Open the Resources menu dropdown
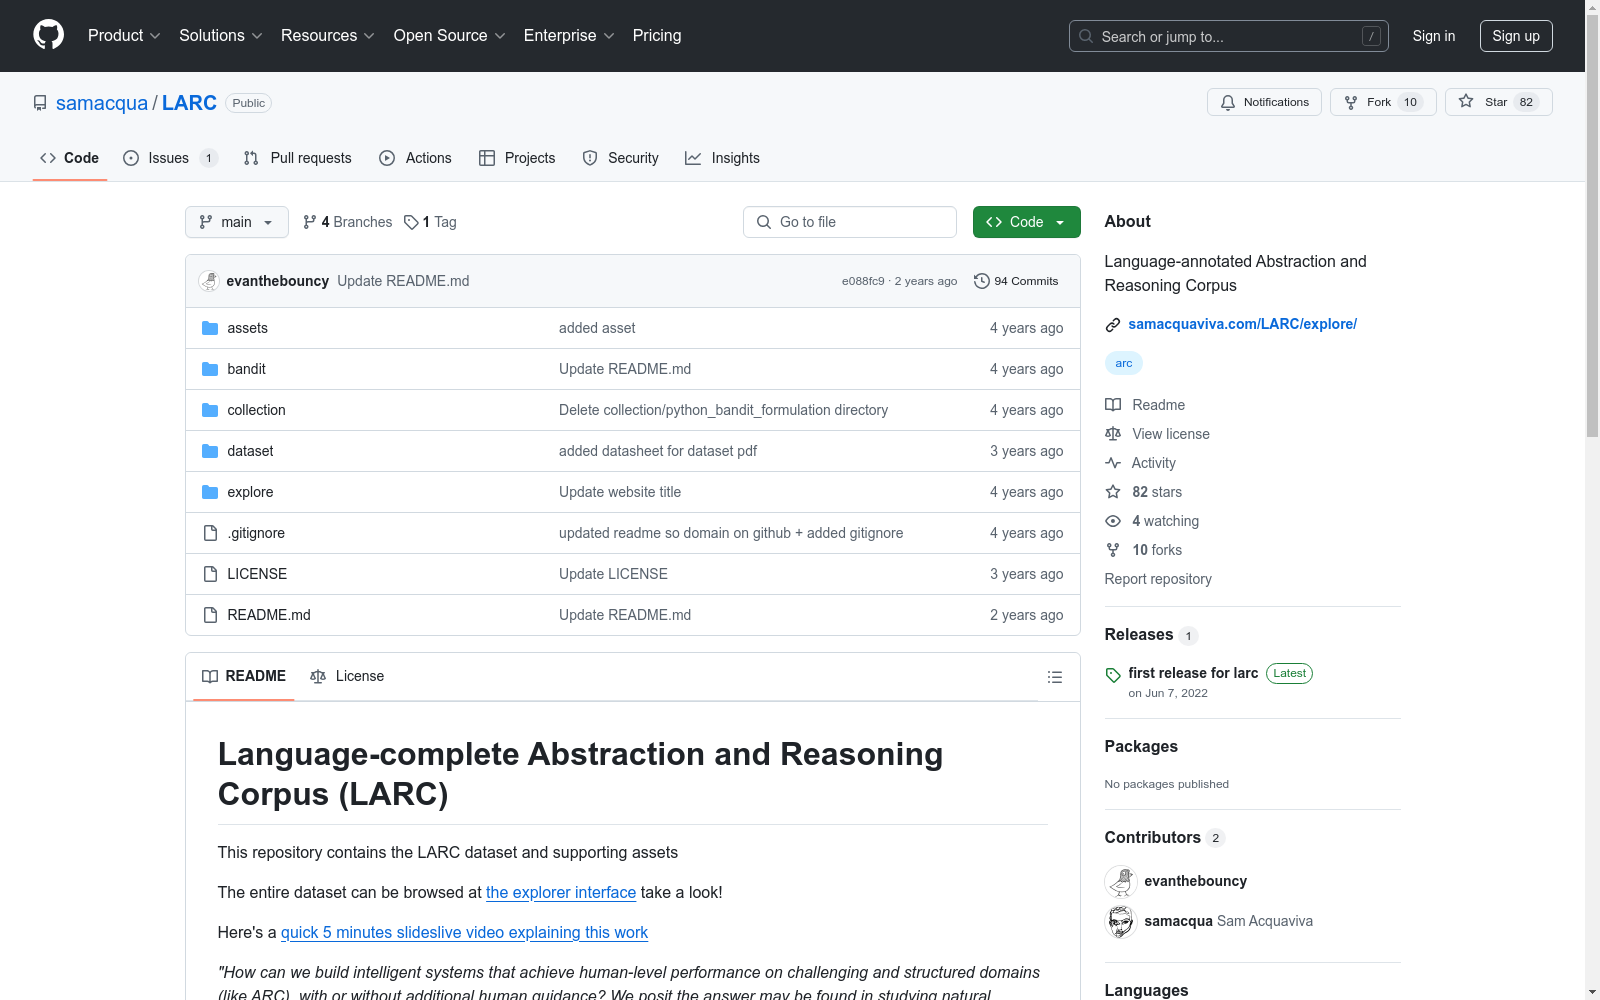Image resolution: width=1600 pixels, height=1000 pixels. point(328,36)
